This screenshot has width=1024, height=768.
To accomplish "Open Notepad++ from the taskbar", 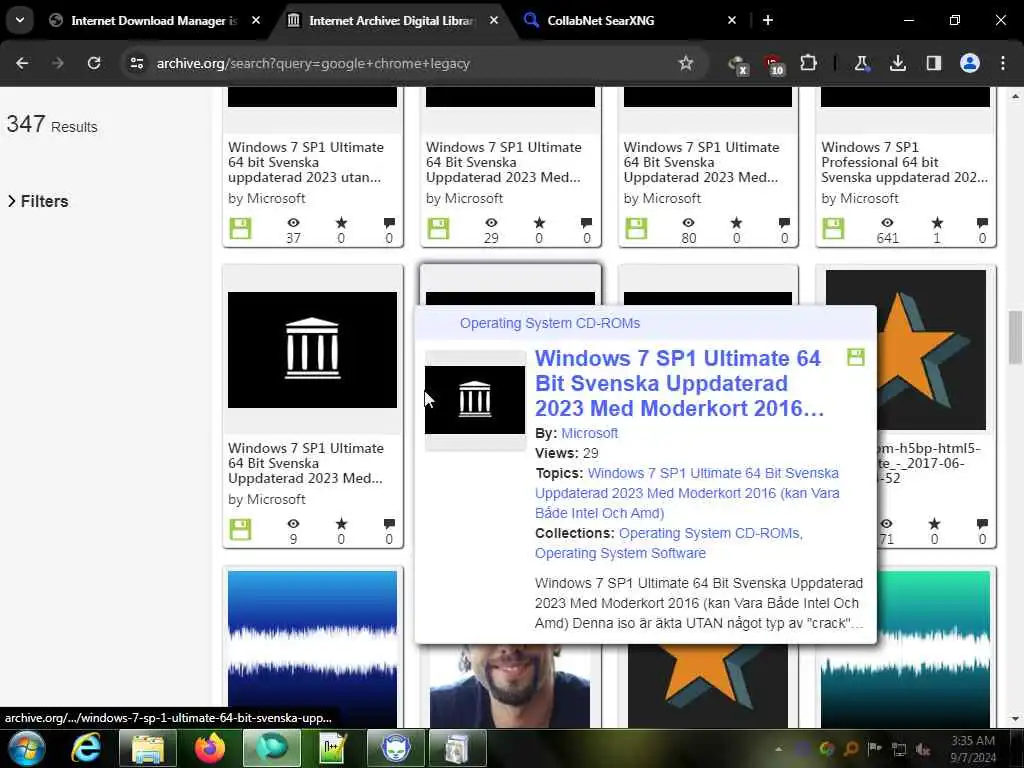I will tap(333, 748).
